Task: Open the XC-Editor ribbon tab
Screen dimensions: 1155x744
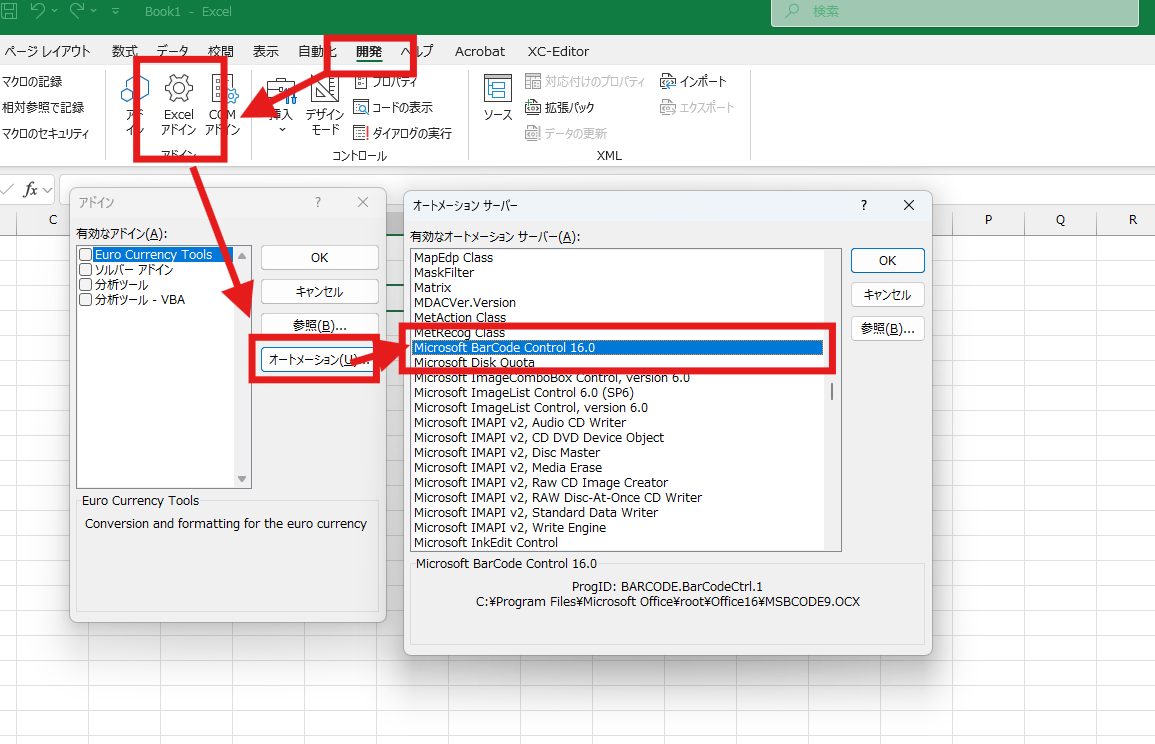Action: coord(558,52)
